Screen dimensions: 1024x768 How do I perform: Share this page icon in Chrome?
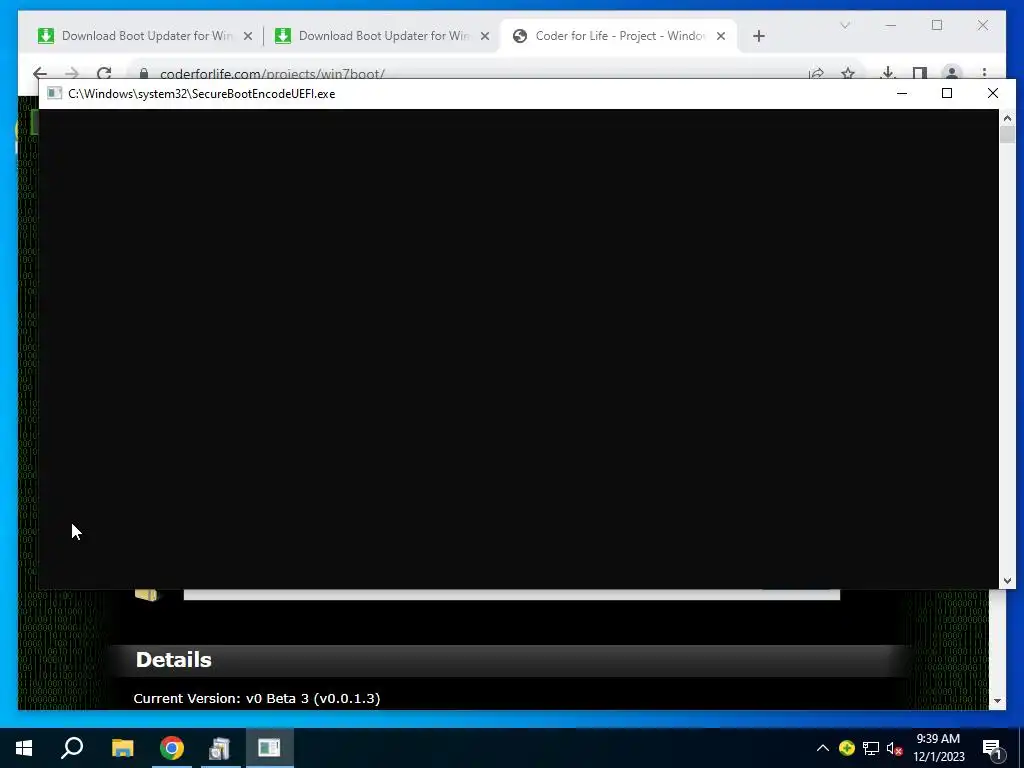click(816, 73)
